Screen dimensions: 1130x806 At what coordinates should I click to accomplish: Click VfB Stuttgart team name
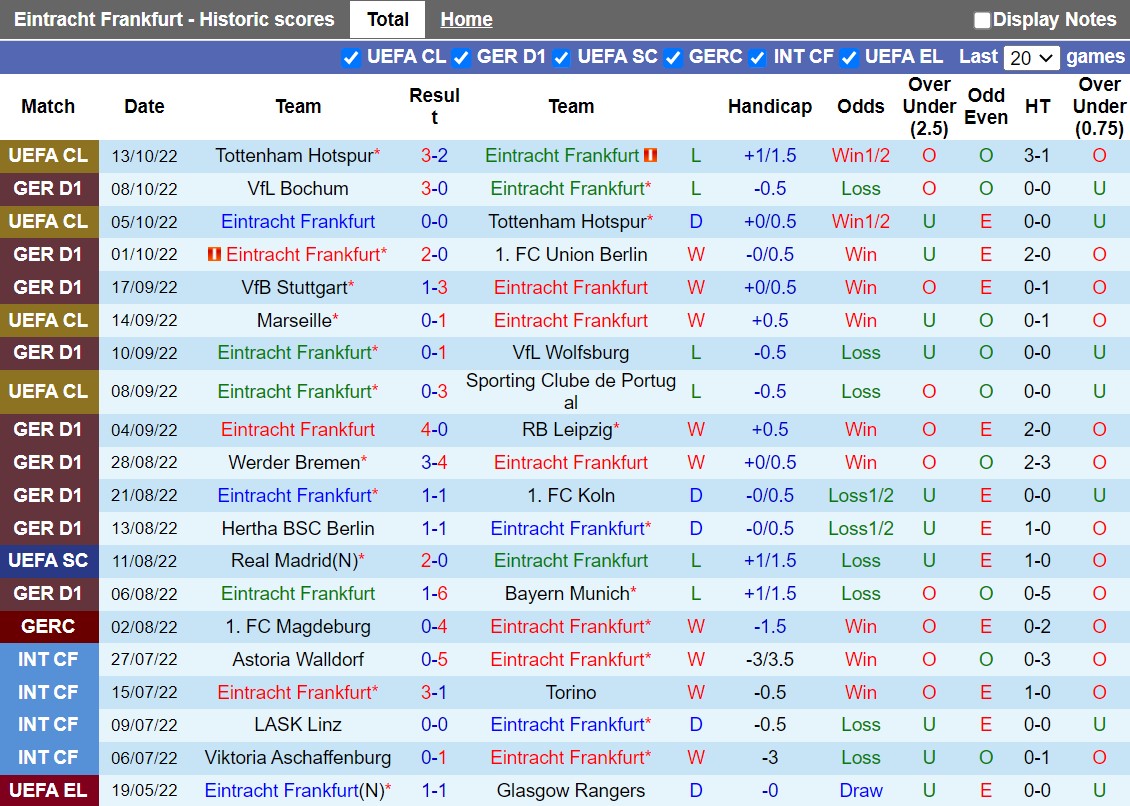point(295,287)
